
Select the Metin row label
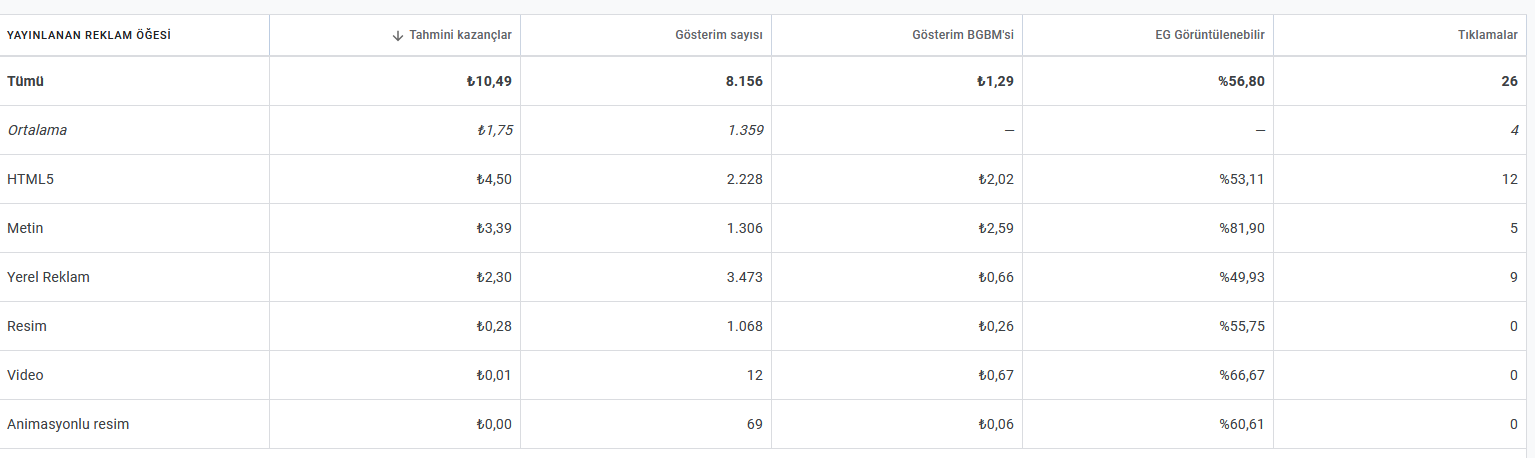(25, 228)
